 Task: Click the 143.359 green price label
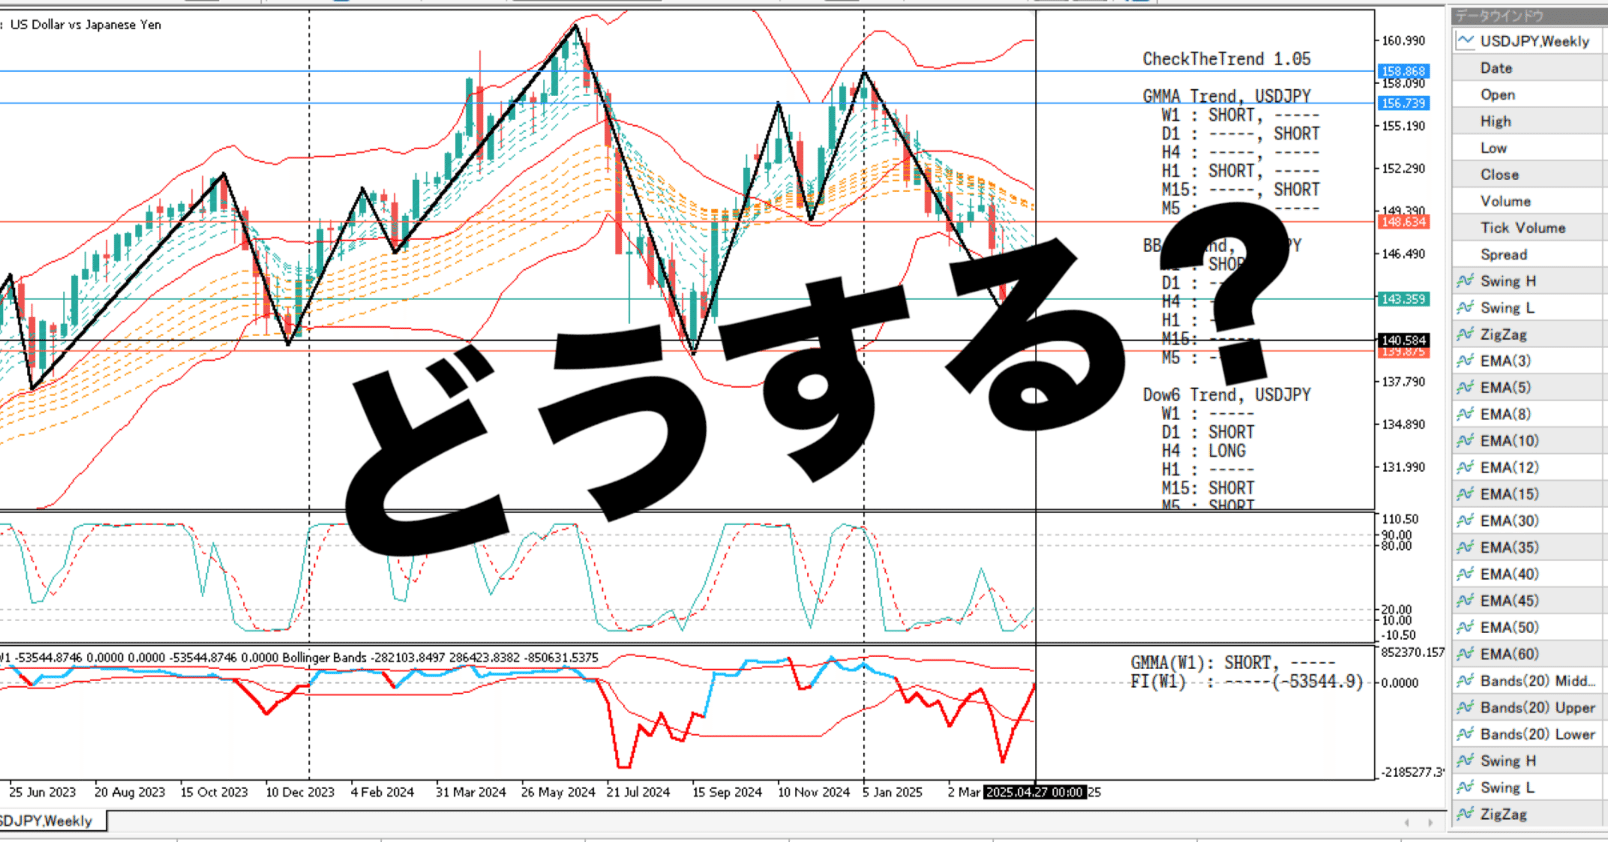[1404, 299]
